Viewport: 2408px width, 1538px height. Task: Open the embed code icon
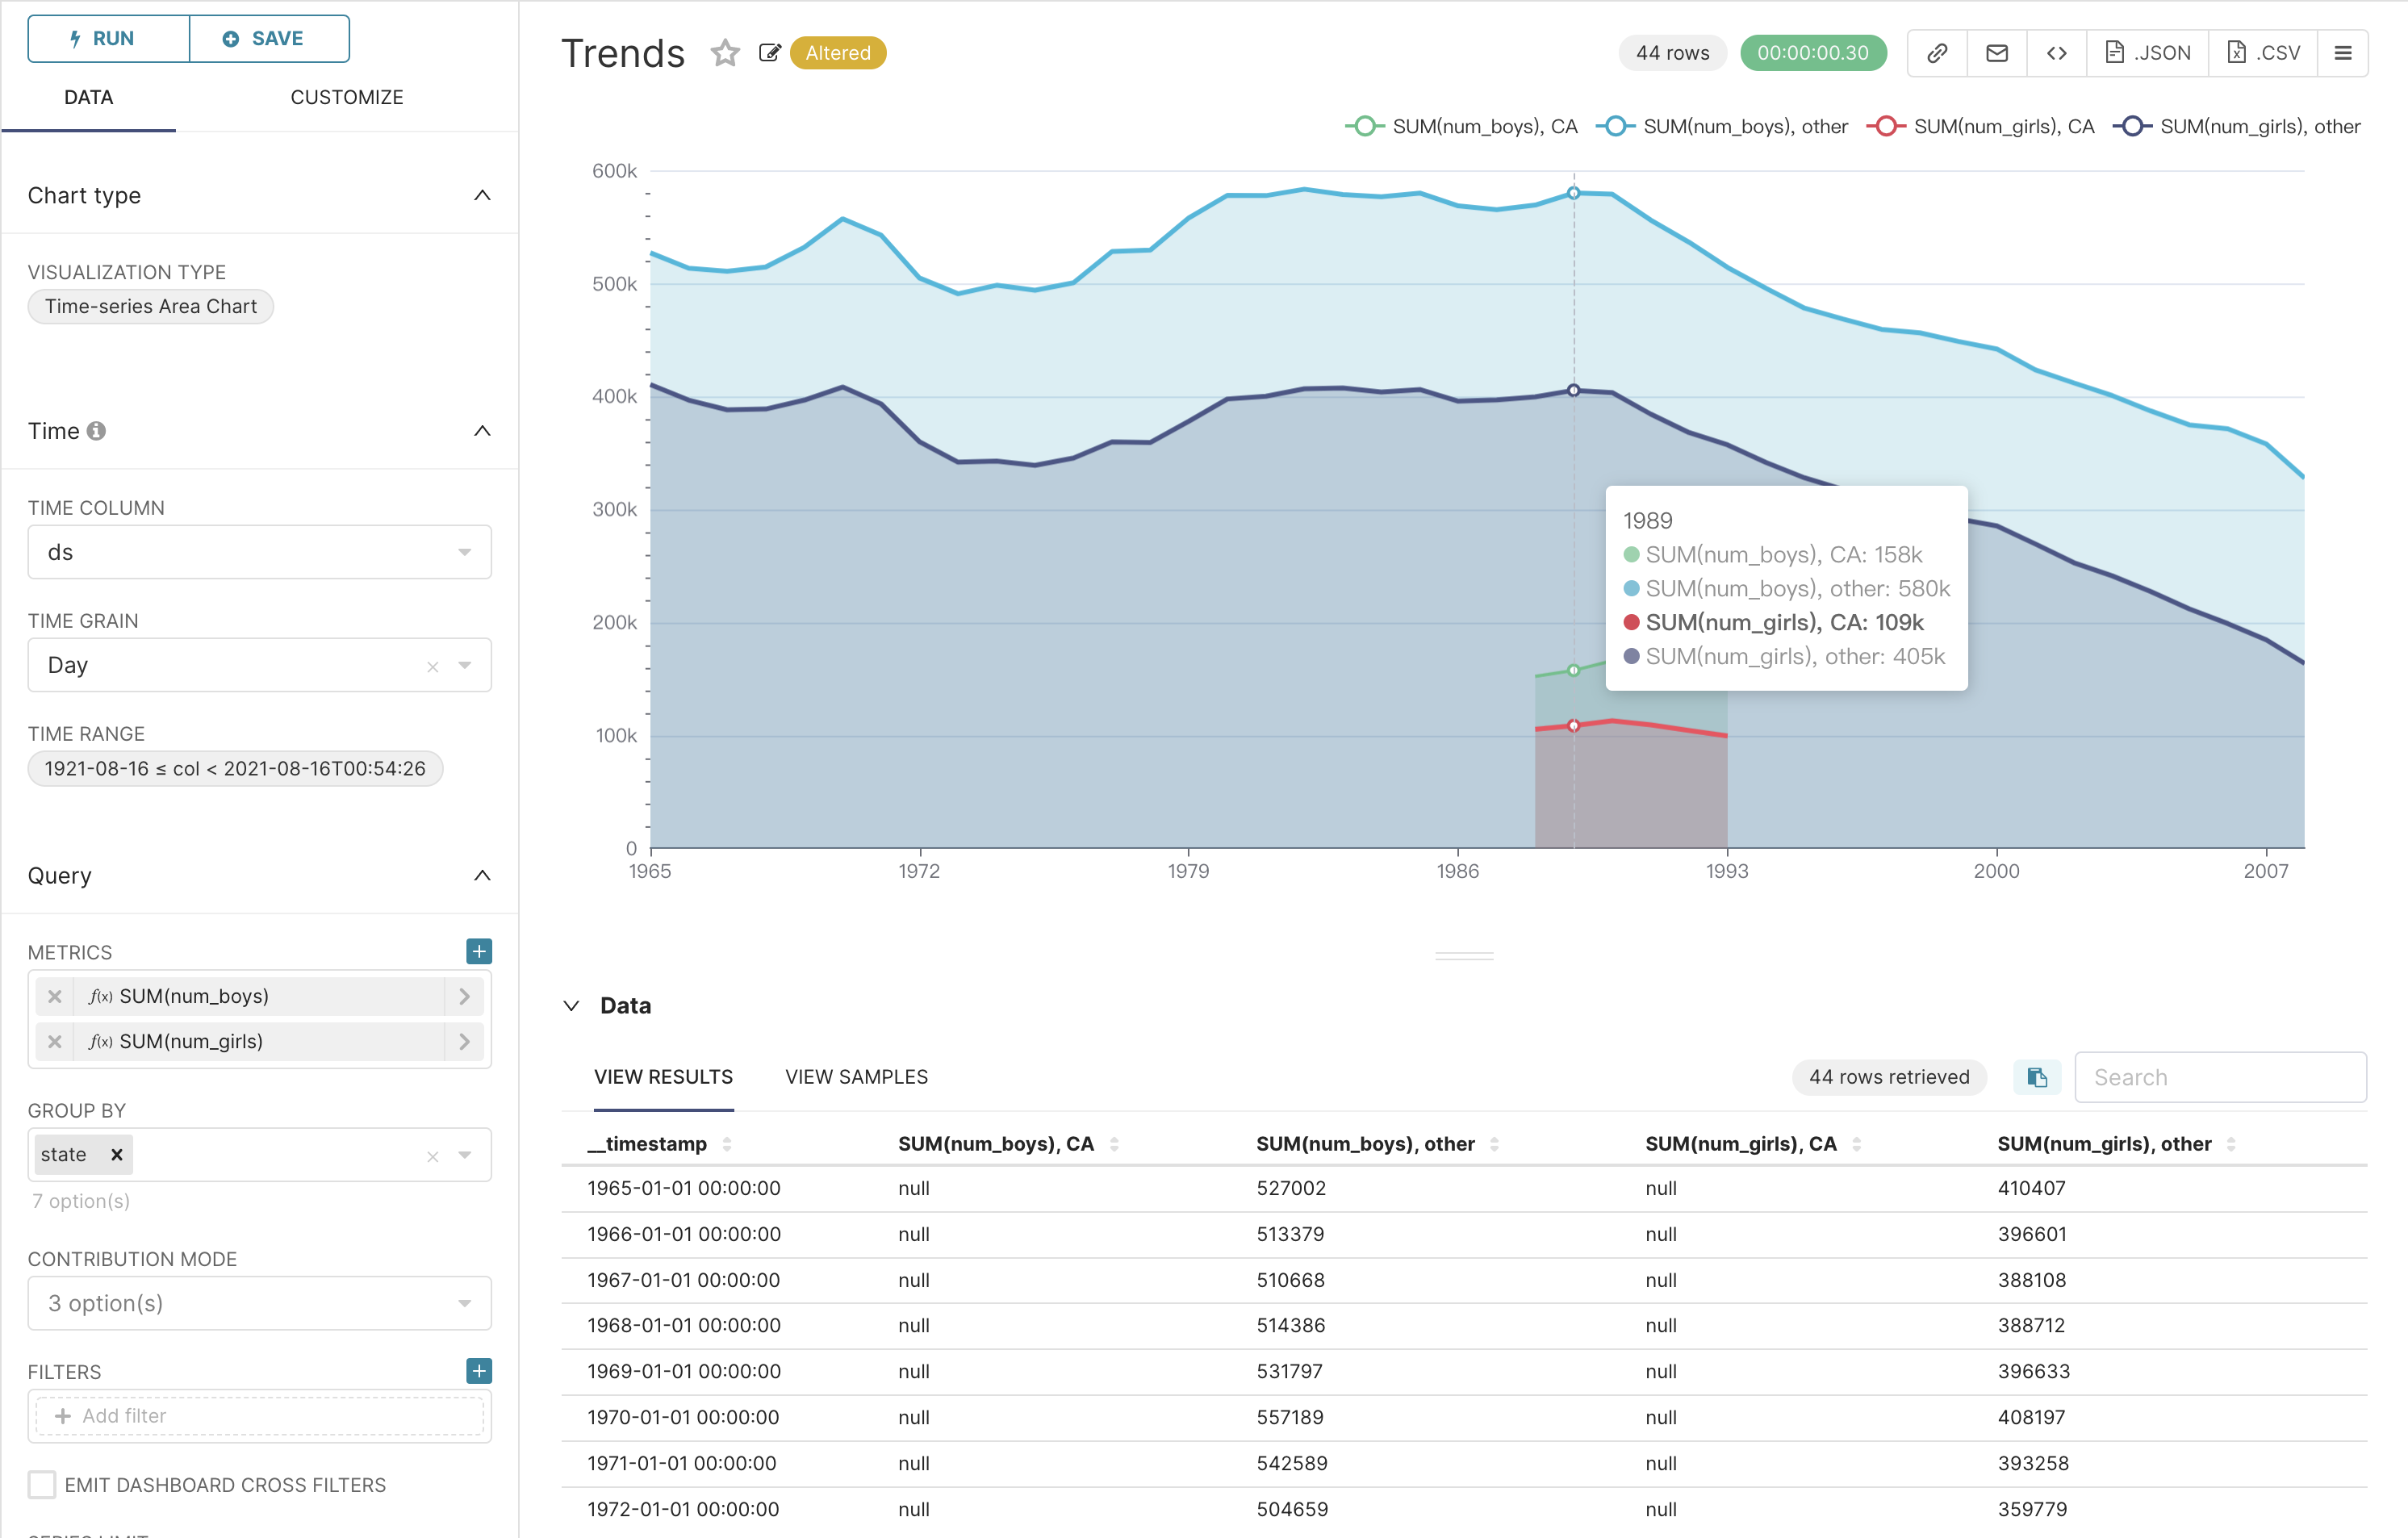coord(2056,52)
